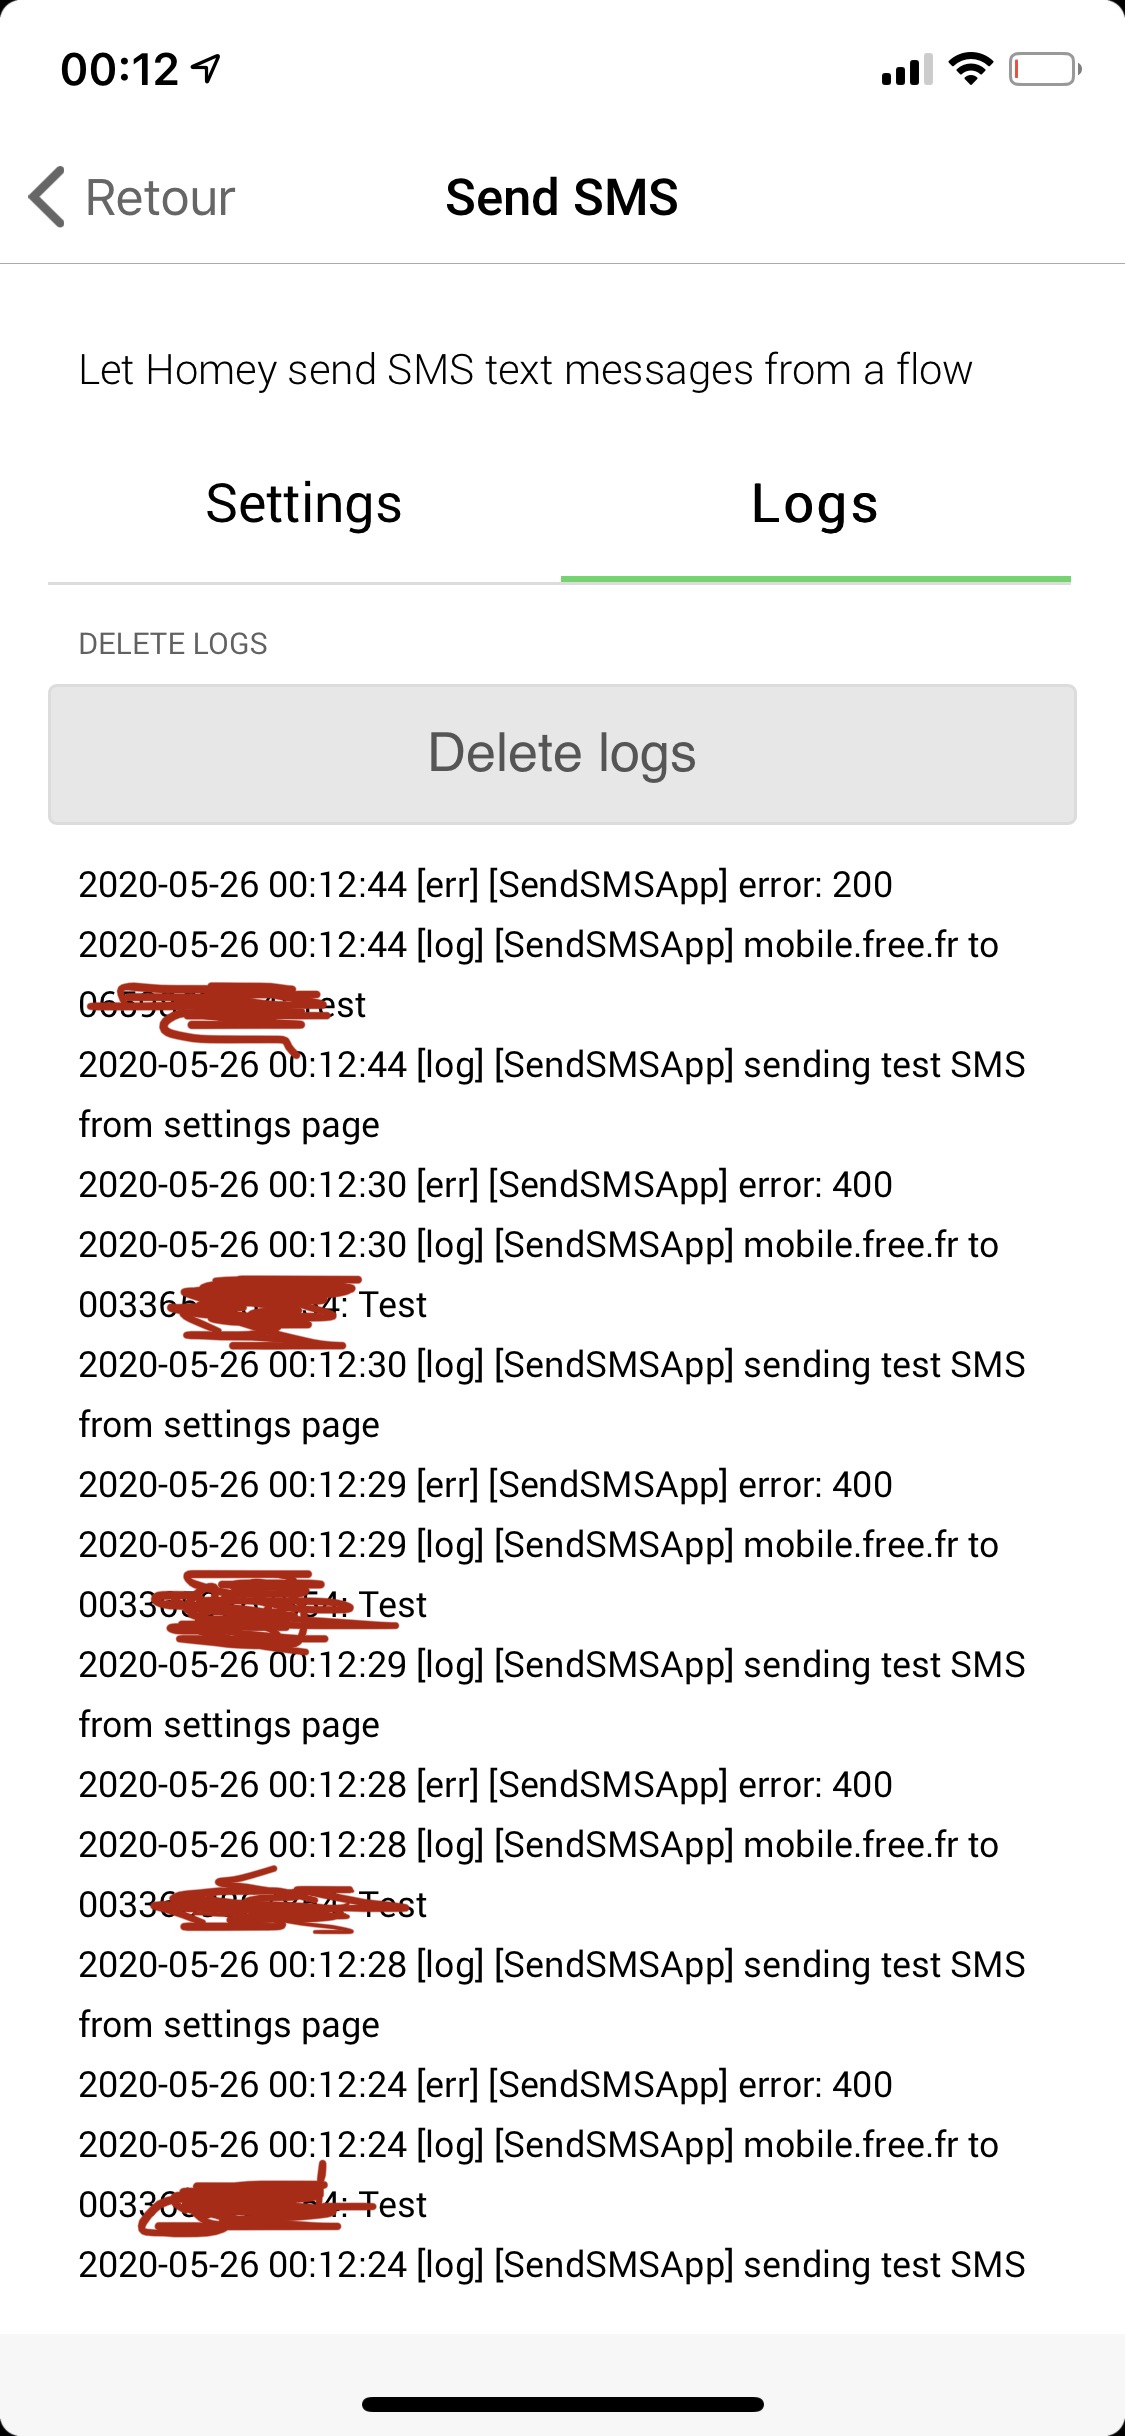
Task: Tap the Let Homey send SMS description text
Action: 526,370
